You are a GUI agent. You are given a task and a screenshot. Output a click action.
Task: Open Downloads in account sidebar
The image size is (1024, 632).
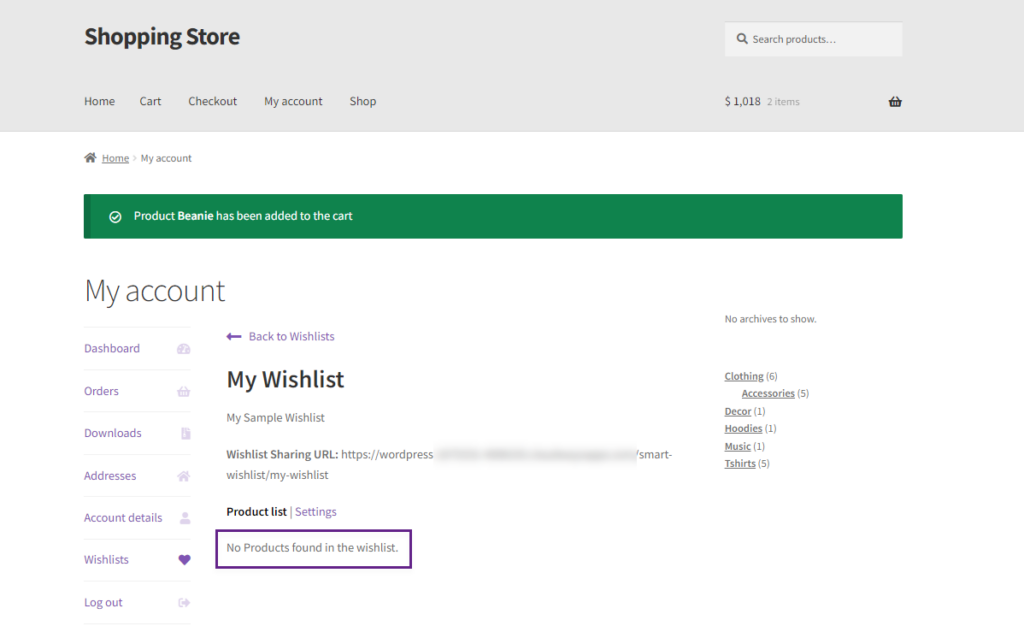pyautogui.click(x=112, y=434)
